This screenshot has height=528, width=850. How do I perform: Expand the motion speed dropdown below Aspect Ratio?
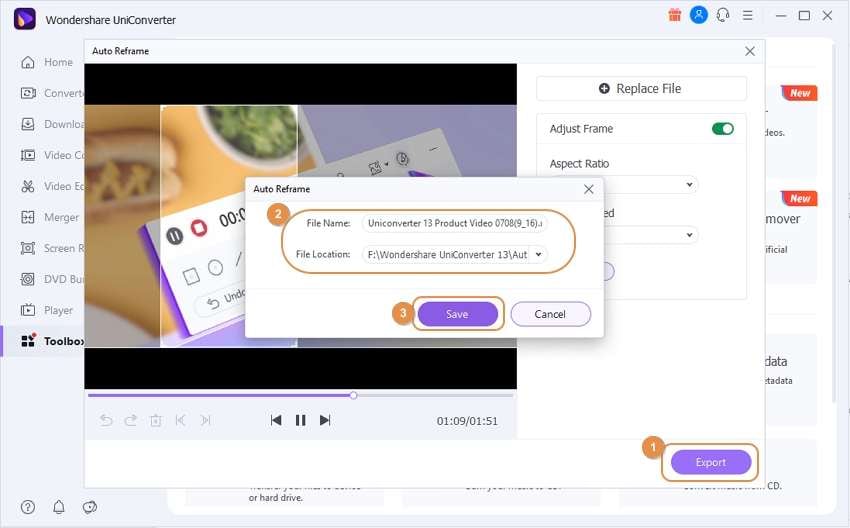coord(689,235)
